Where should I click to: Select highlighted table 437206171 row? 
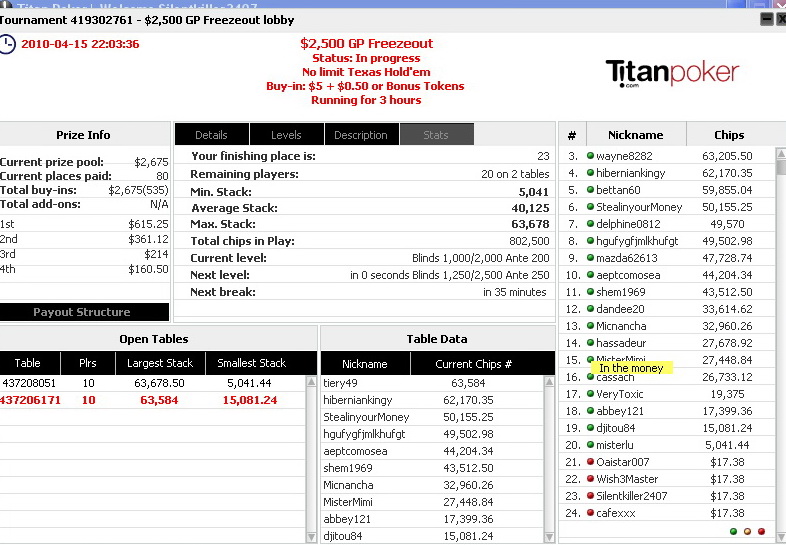(x=152, y=400)
